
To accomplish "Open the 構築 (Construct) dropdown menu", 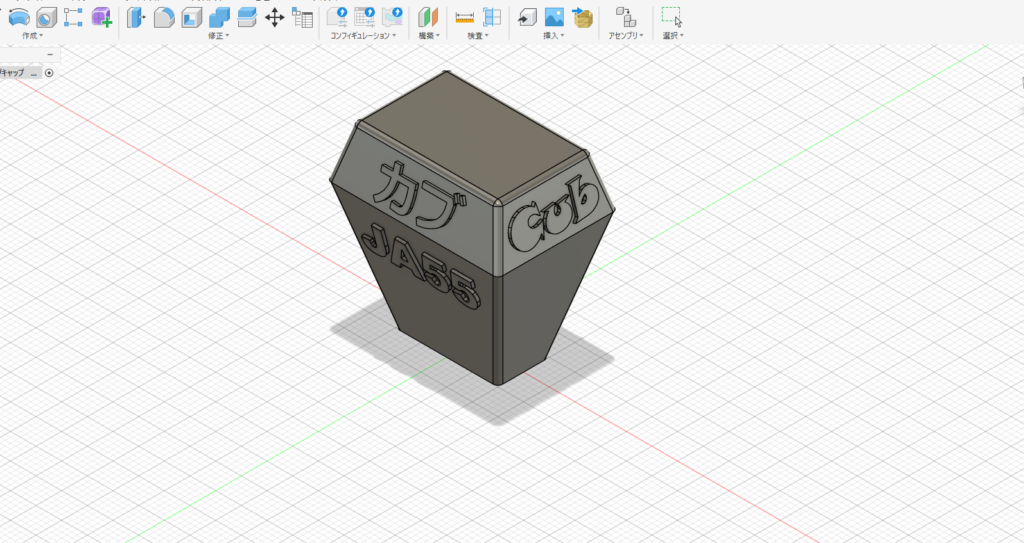I will tap(428, 36).
